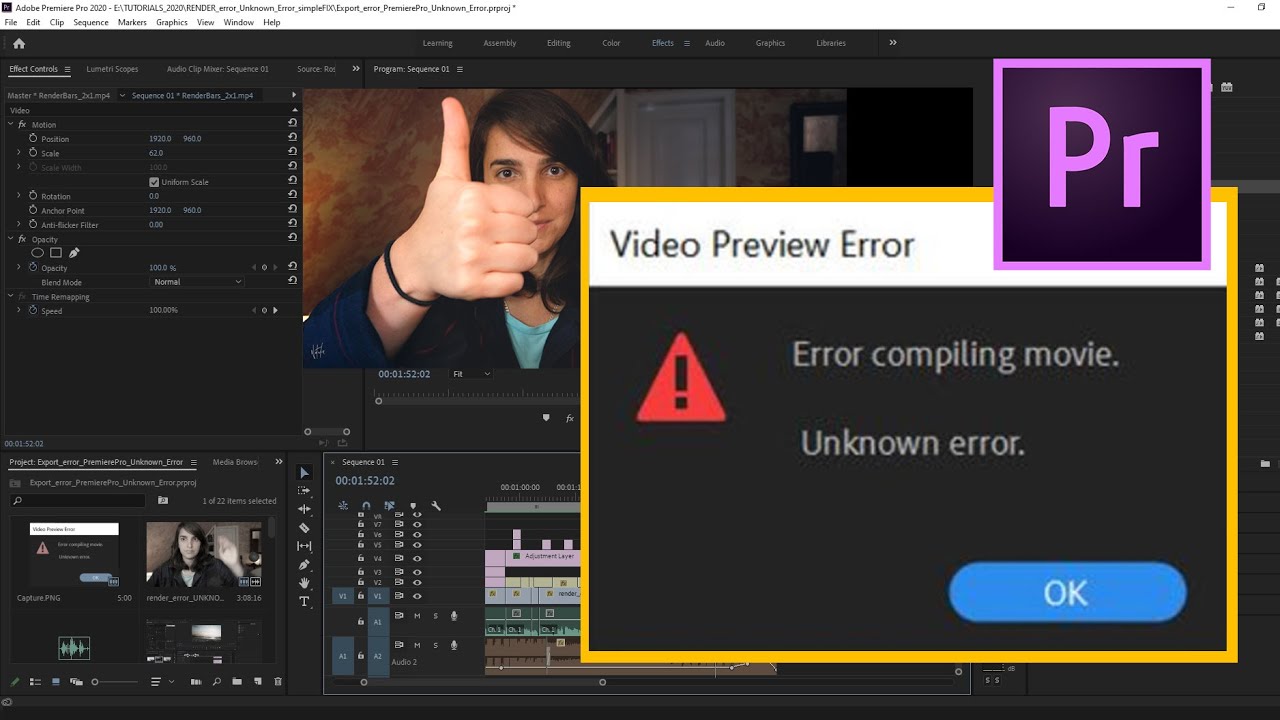Open workspace overflow chevron menu
Screen dimensions: 1280x720
893,43
